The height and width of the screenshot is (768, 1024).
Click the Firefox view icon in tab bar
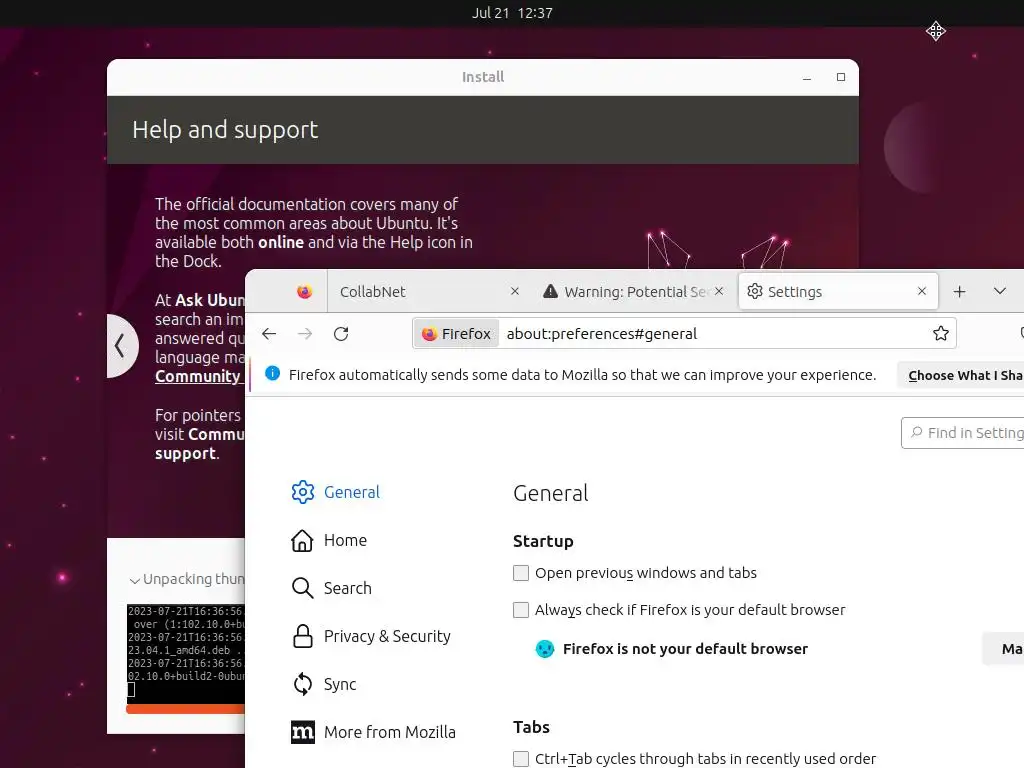(304, 291)
